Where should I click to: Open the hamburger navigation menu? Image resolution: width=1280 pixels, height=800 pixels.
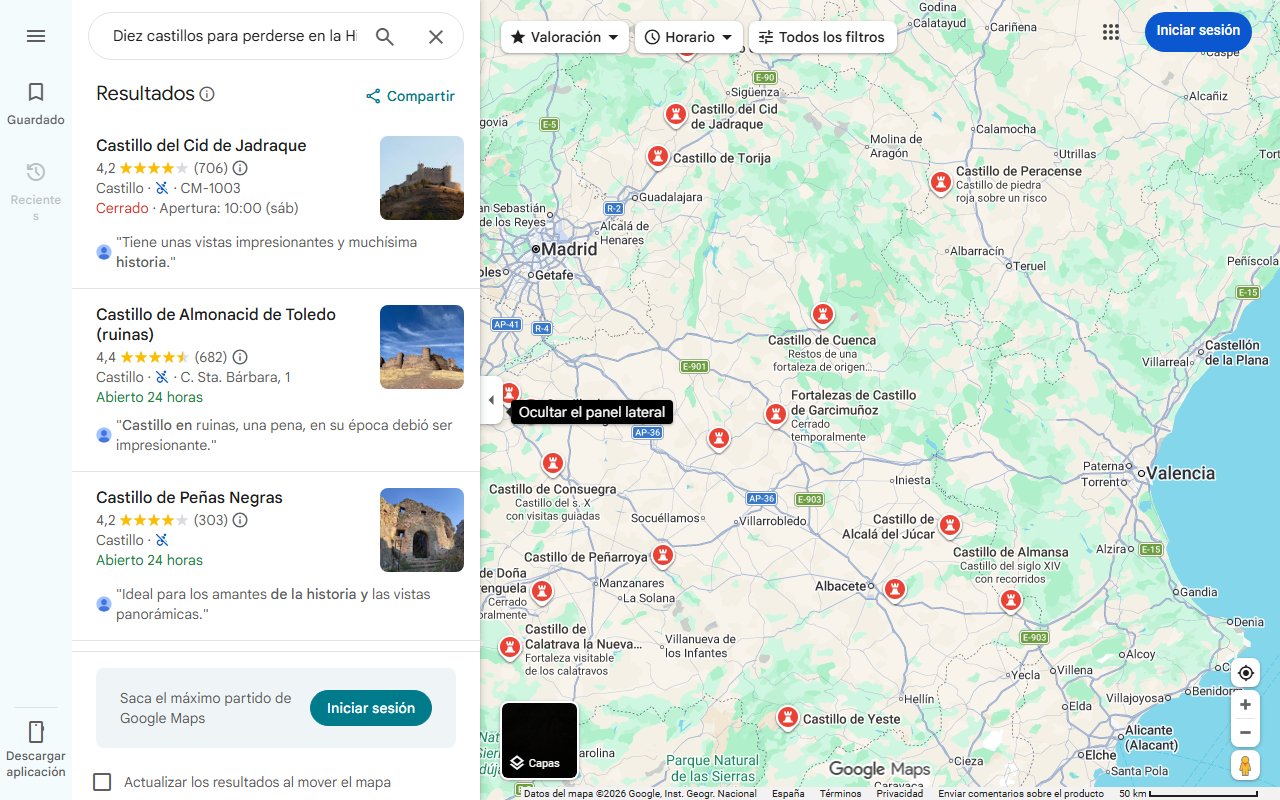coord(35,35)
